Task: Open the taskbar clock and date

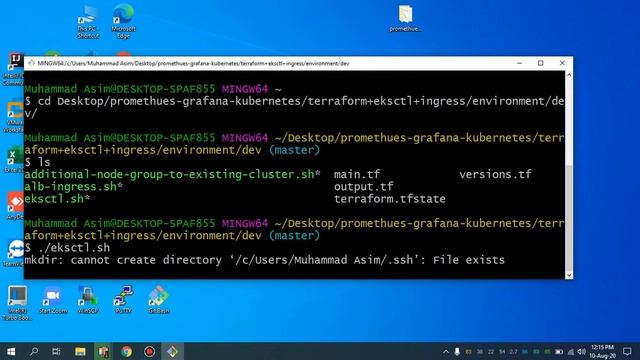Action: tap(602, 351)
